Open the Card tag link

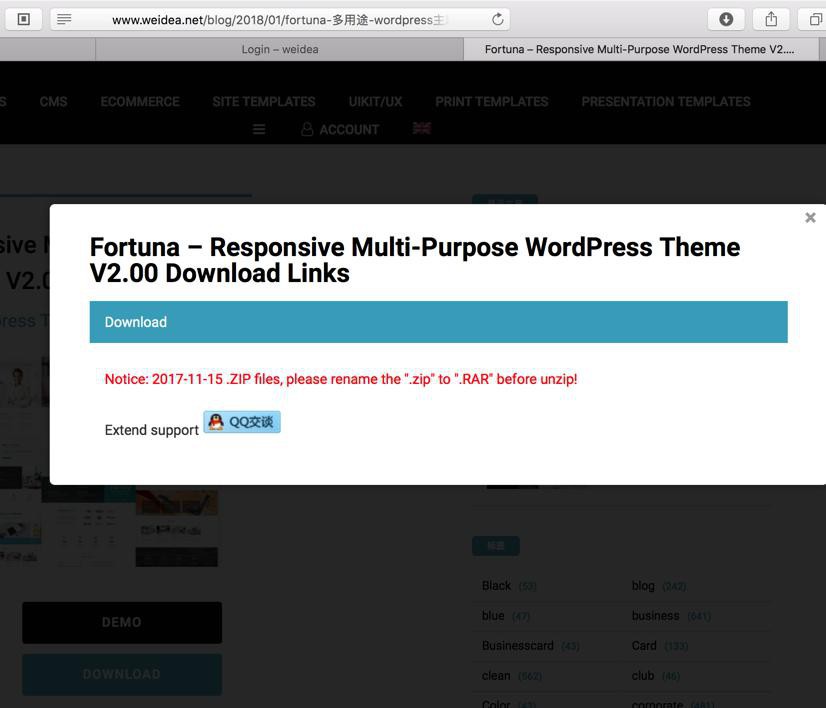644,646
